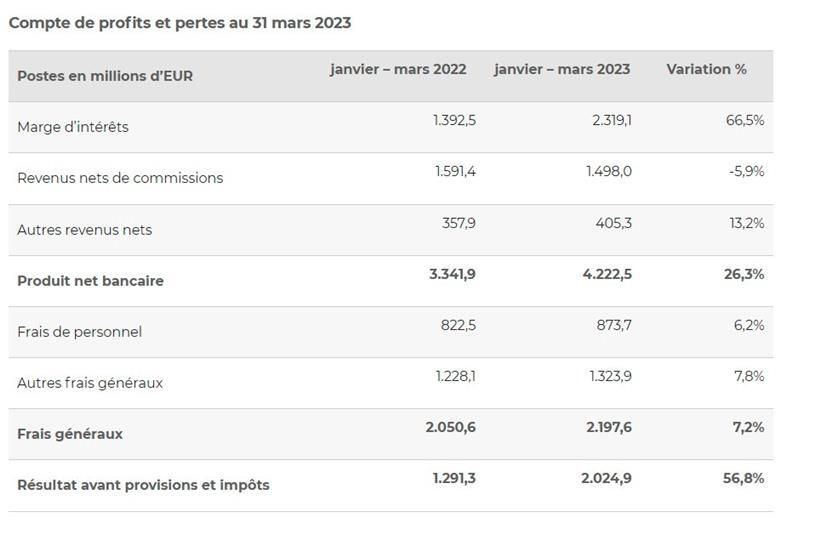Click the 56,8% variation value
The width and height of the screenshot is (820, 534).
pyautogui.click(x=744, y=478)
